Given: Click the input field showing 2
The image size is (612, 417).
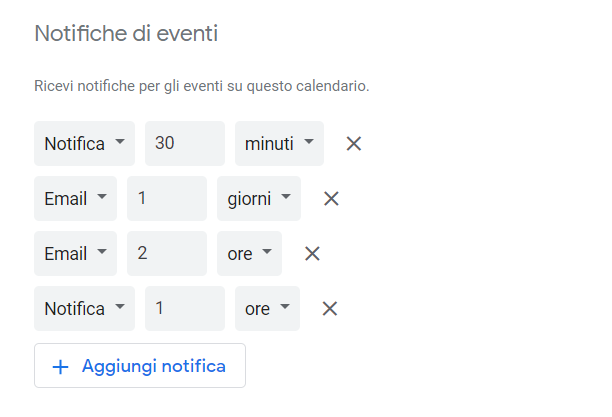Looking at the screenshot, I should tap(166, 254).
